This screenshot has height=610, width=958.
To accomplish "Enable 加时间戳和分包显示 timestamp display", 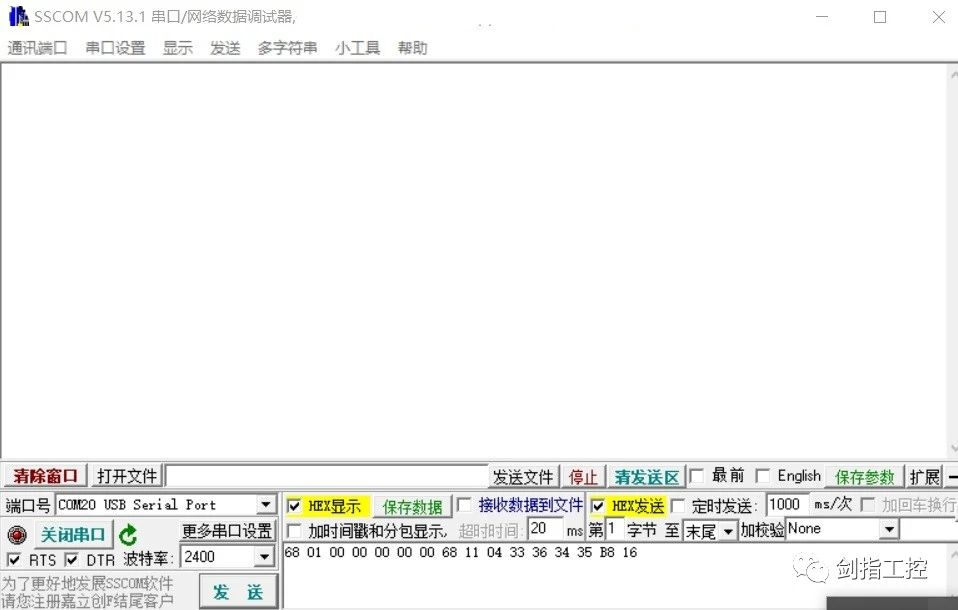I will coord(293,532).
